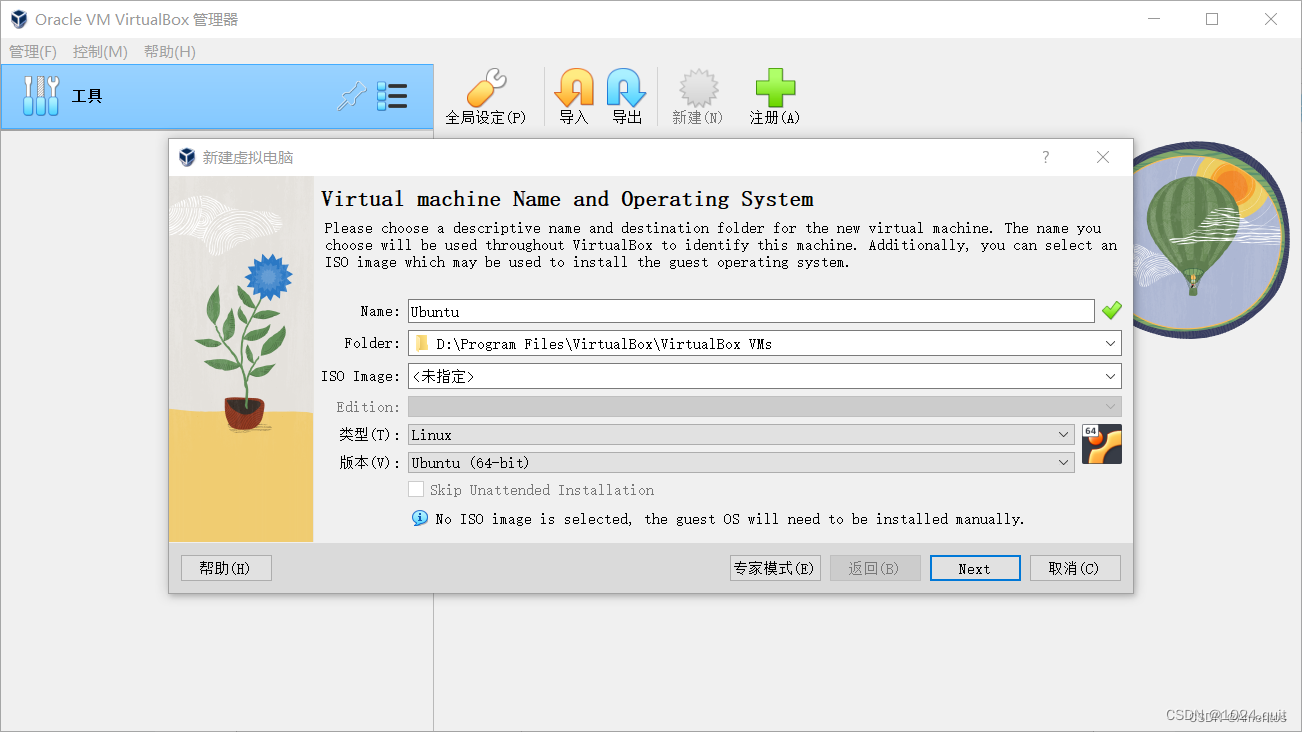Viewport: 1302px width, 732px height.
Task: Open the Type dropdown showing Linux
Action: [741, 434]
